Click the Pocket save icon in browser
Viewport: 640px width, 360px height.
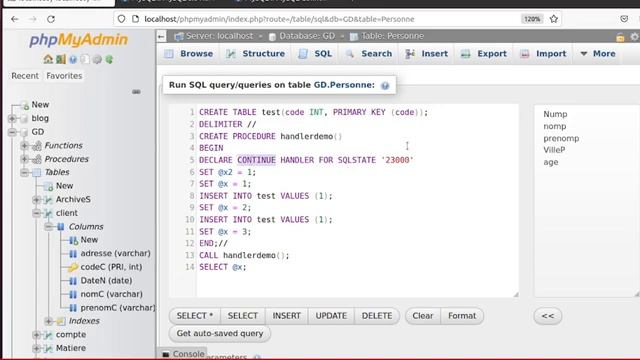(x=624, y=19)
